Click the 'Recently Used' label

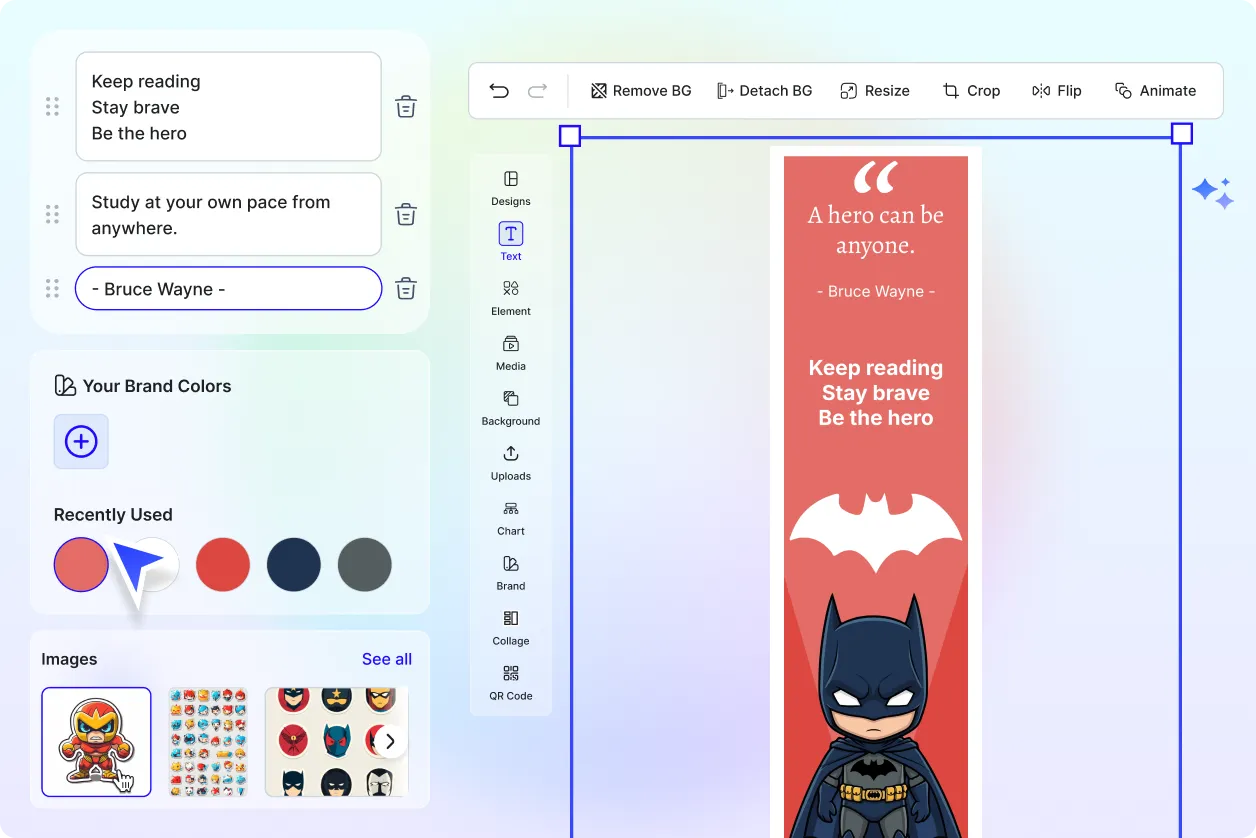click(113, 515)
